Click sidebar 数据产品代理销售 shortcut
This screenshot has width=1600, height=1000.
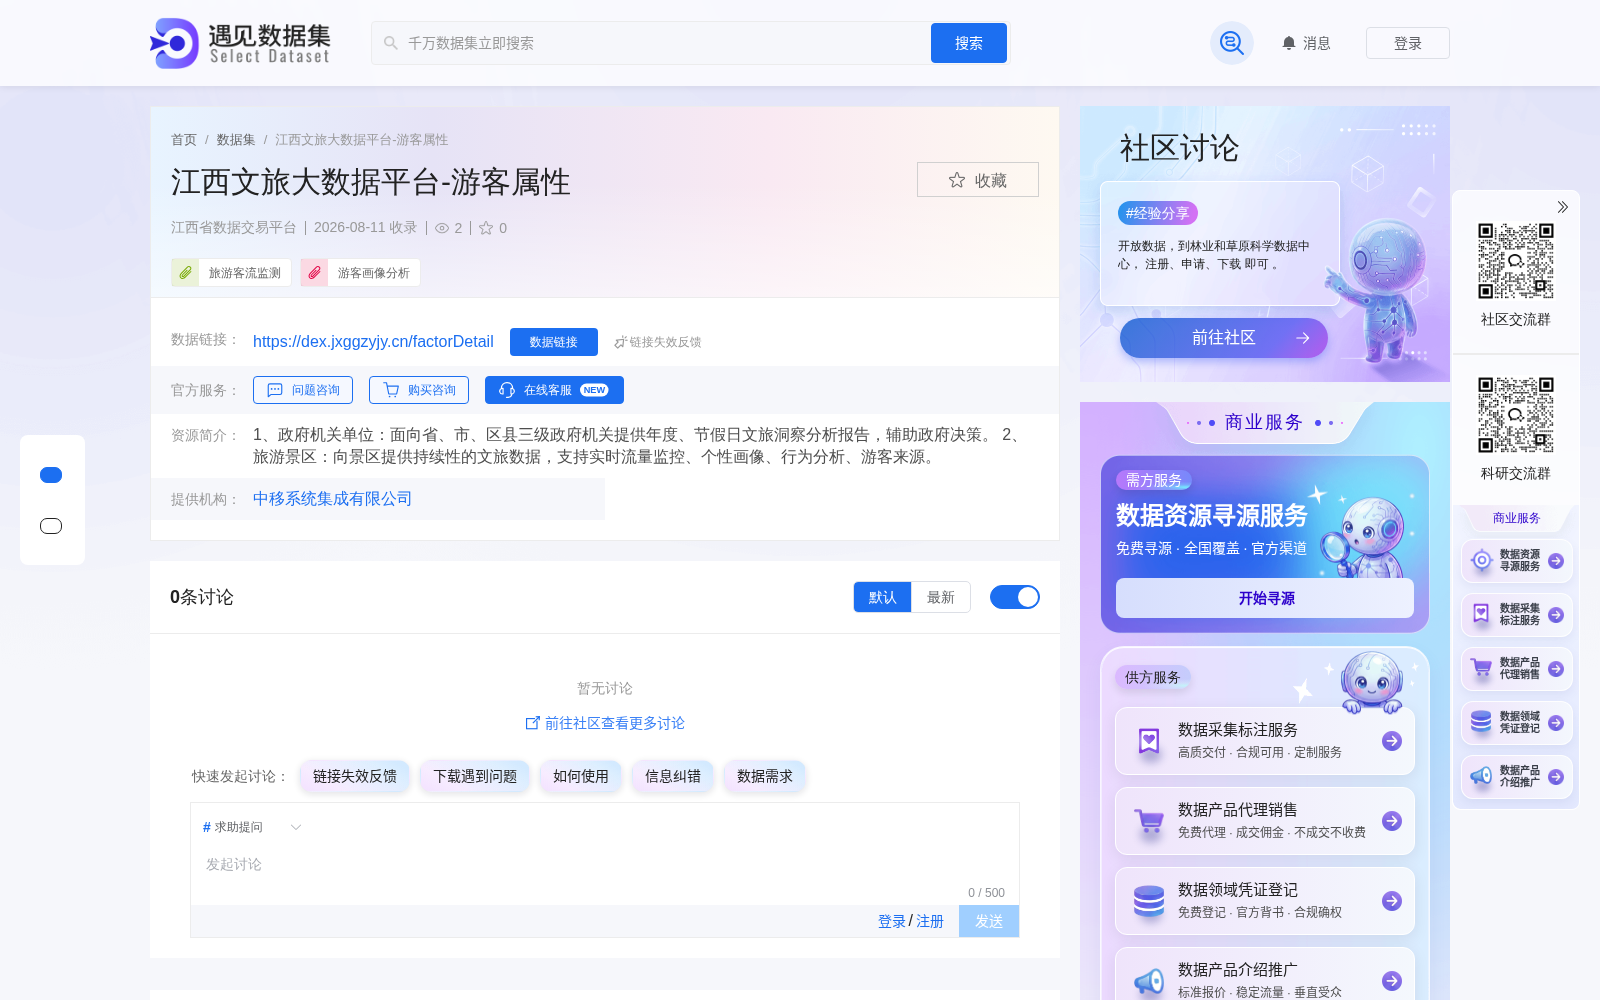click(1517, 669)
